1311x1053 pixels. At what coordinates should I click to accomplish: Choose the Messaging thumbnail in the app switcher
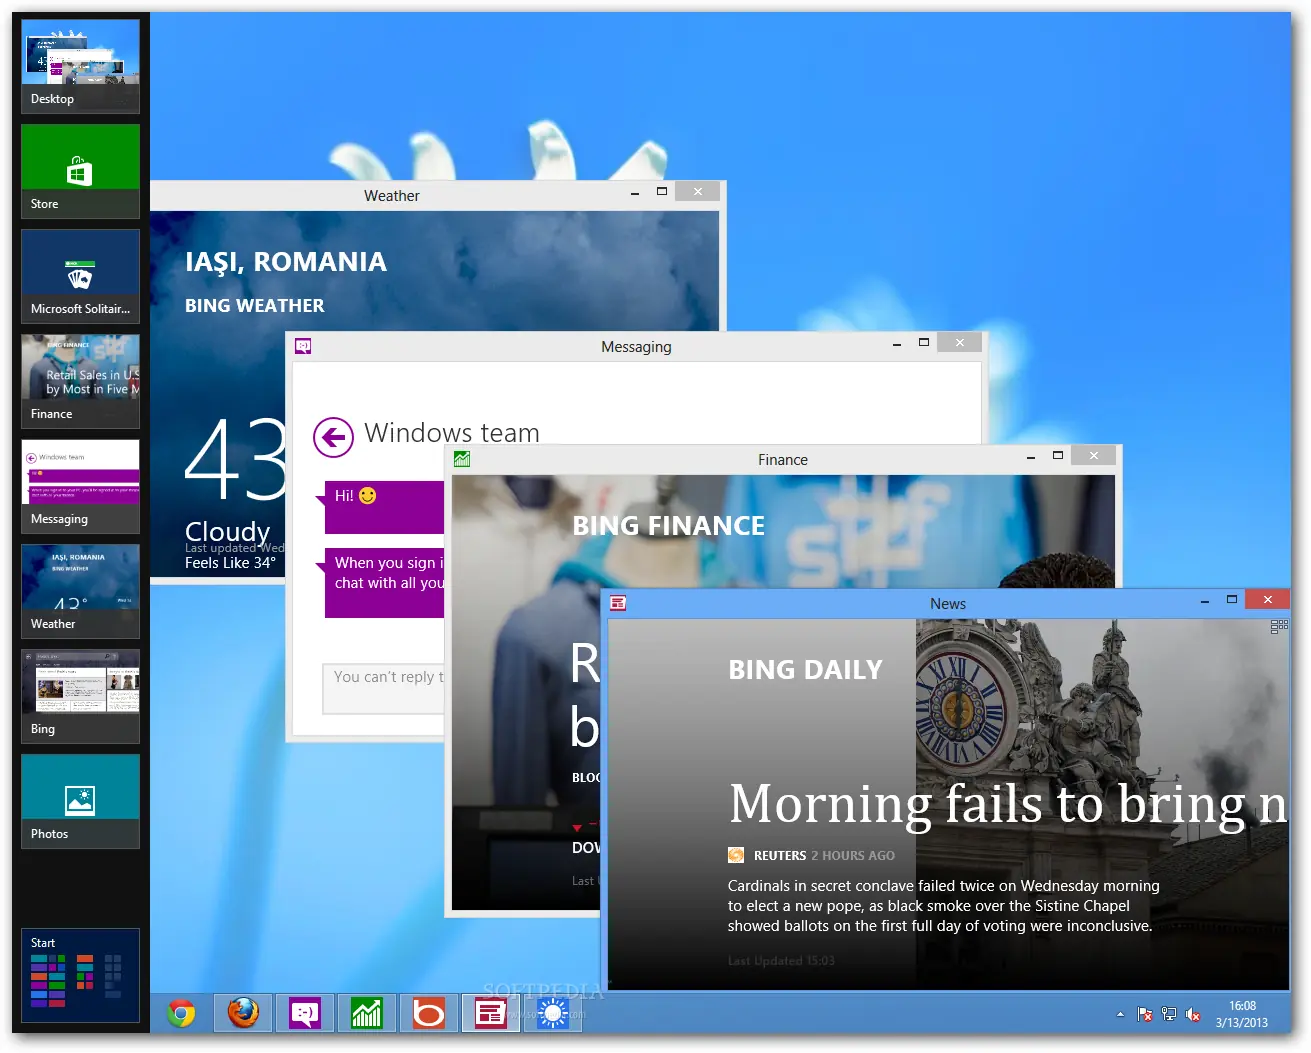[x=80, y=486]
